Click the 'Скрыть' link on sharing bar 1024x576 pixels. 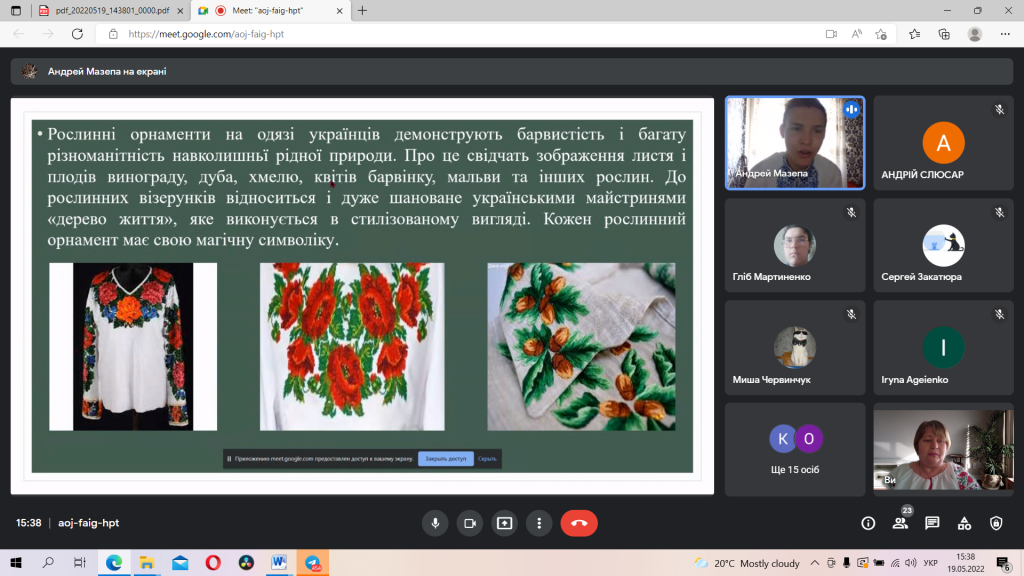click(487, 459)
